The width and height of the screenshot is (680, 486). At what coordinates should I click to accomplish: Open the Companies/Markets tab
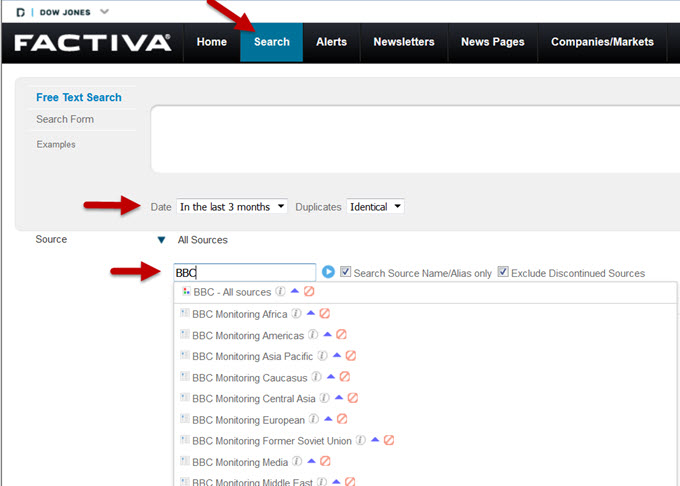(602, 42)
